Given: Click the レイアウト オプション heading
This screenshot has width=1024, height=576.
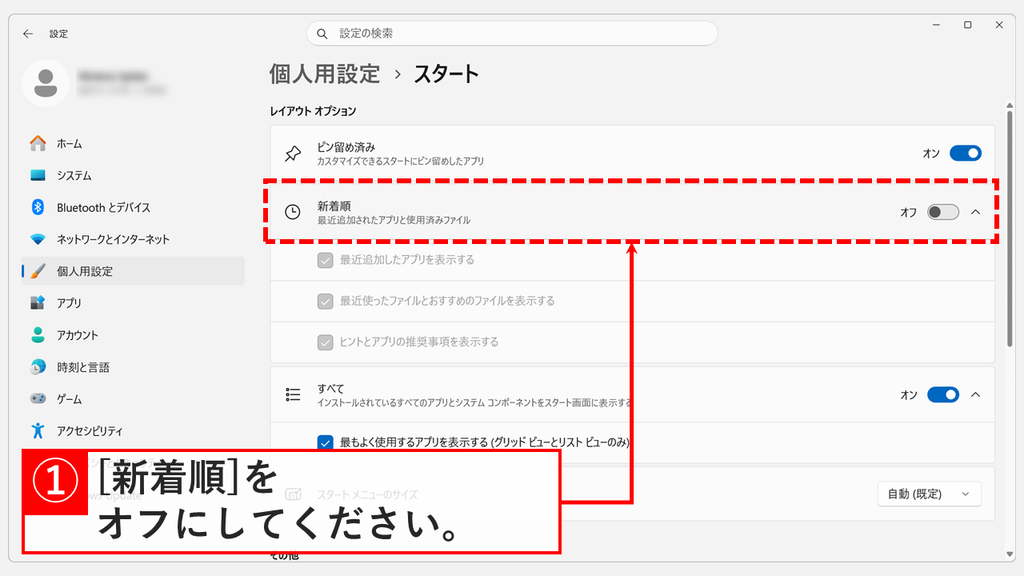Looking at the screenshot, I should [x=313, y=111].
